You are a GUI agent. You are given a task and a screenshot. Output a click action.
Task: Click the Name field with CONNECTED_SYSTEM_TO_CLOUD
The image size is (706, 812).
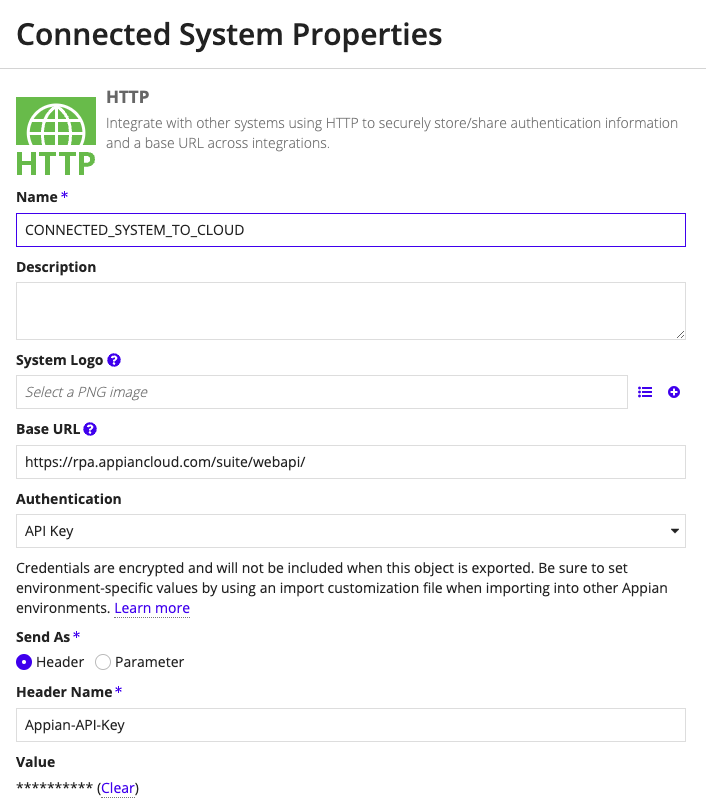350,230
